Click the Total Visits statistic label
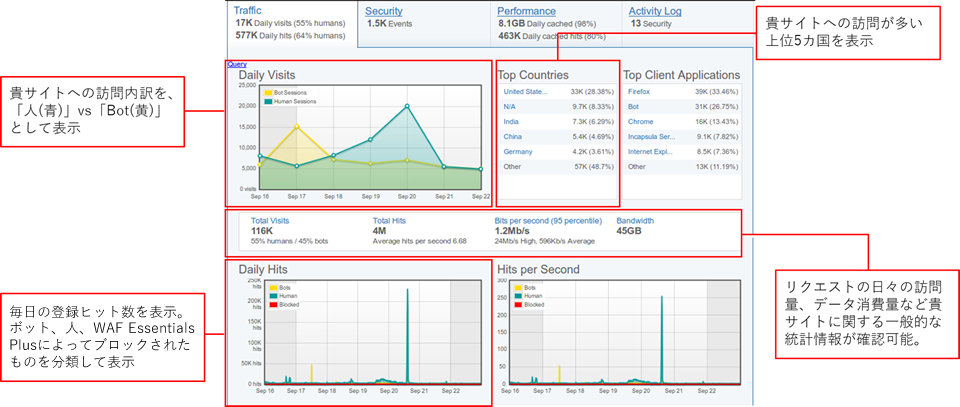Viewport: 960px width, 407px height. [x=269, y=219]
